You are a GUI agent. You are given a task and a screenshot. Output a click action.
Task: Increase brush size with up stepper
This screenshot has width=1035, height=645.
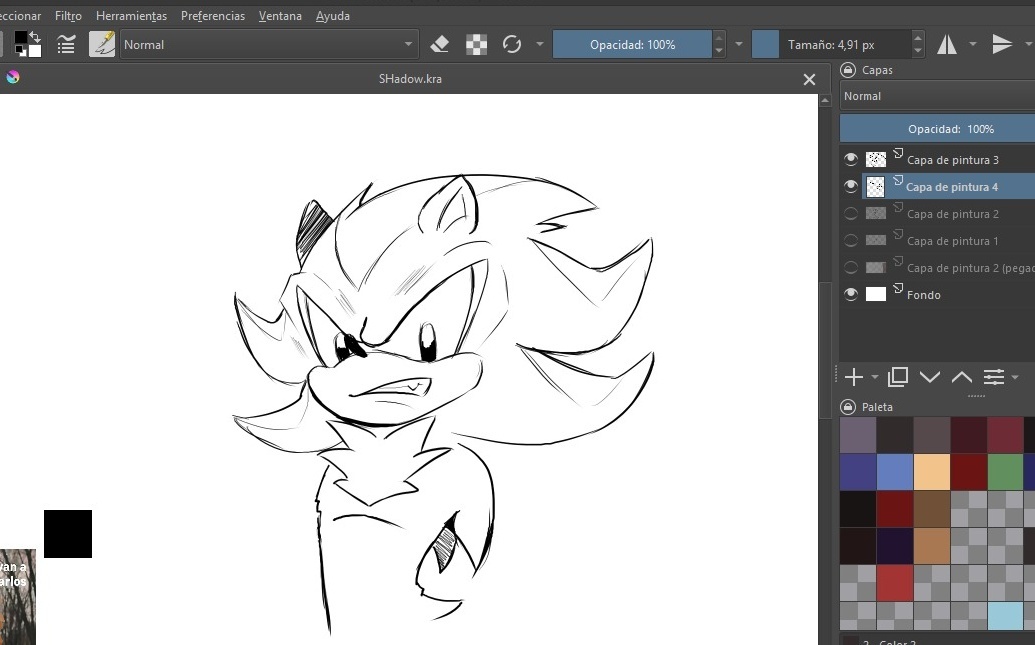918,38
